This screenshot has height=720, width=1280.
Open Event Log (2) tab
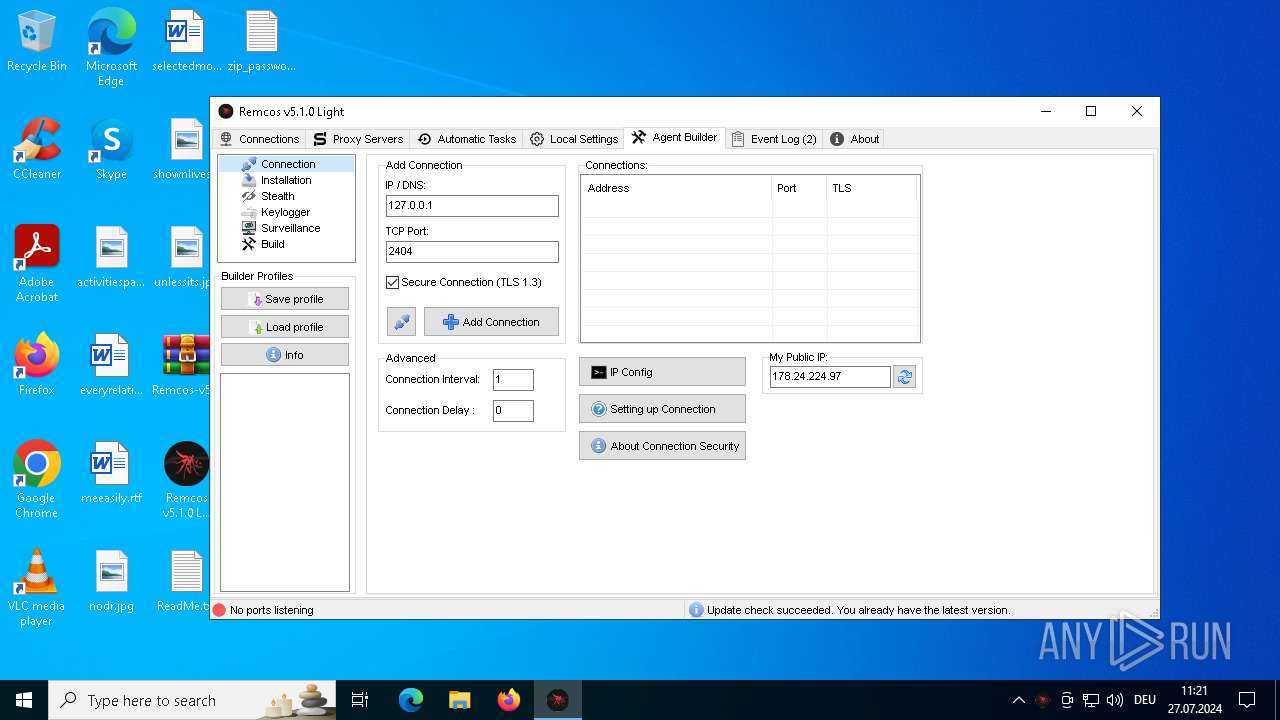click(x=775, y=139)
